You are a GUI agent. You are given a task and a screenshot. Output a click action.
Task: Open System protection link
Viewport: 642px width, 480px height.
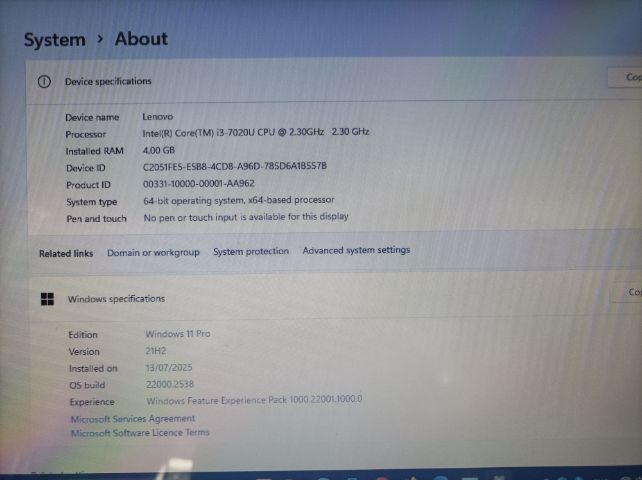(251, 251)
